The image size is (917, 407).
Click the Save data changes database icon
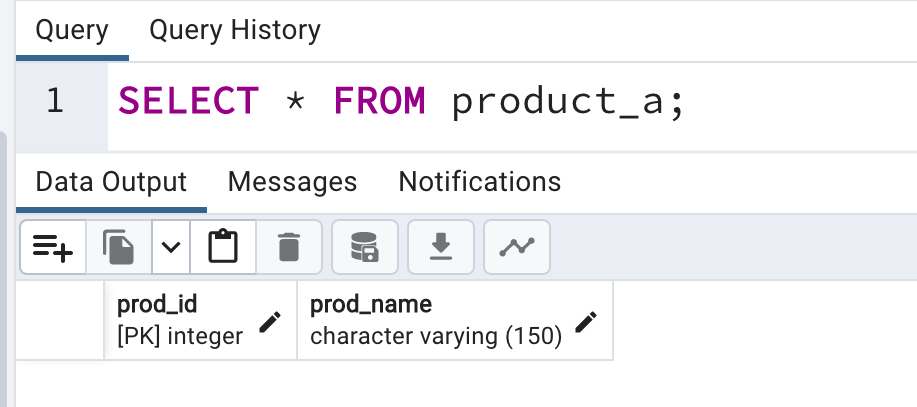[x=365, y=247]
